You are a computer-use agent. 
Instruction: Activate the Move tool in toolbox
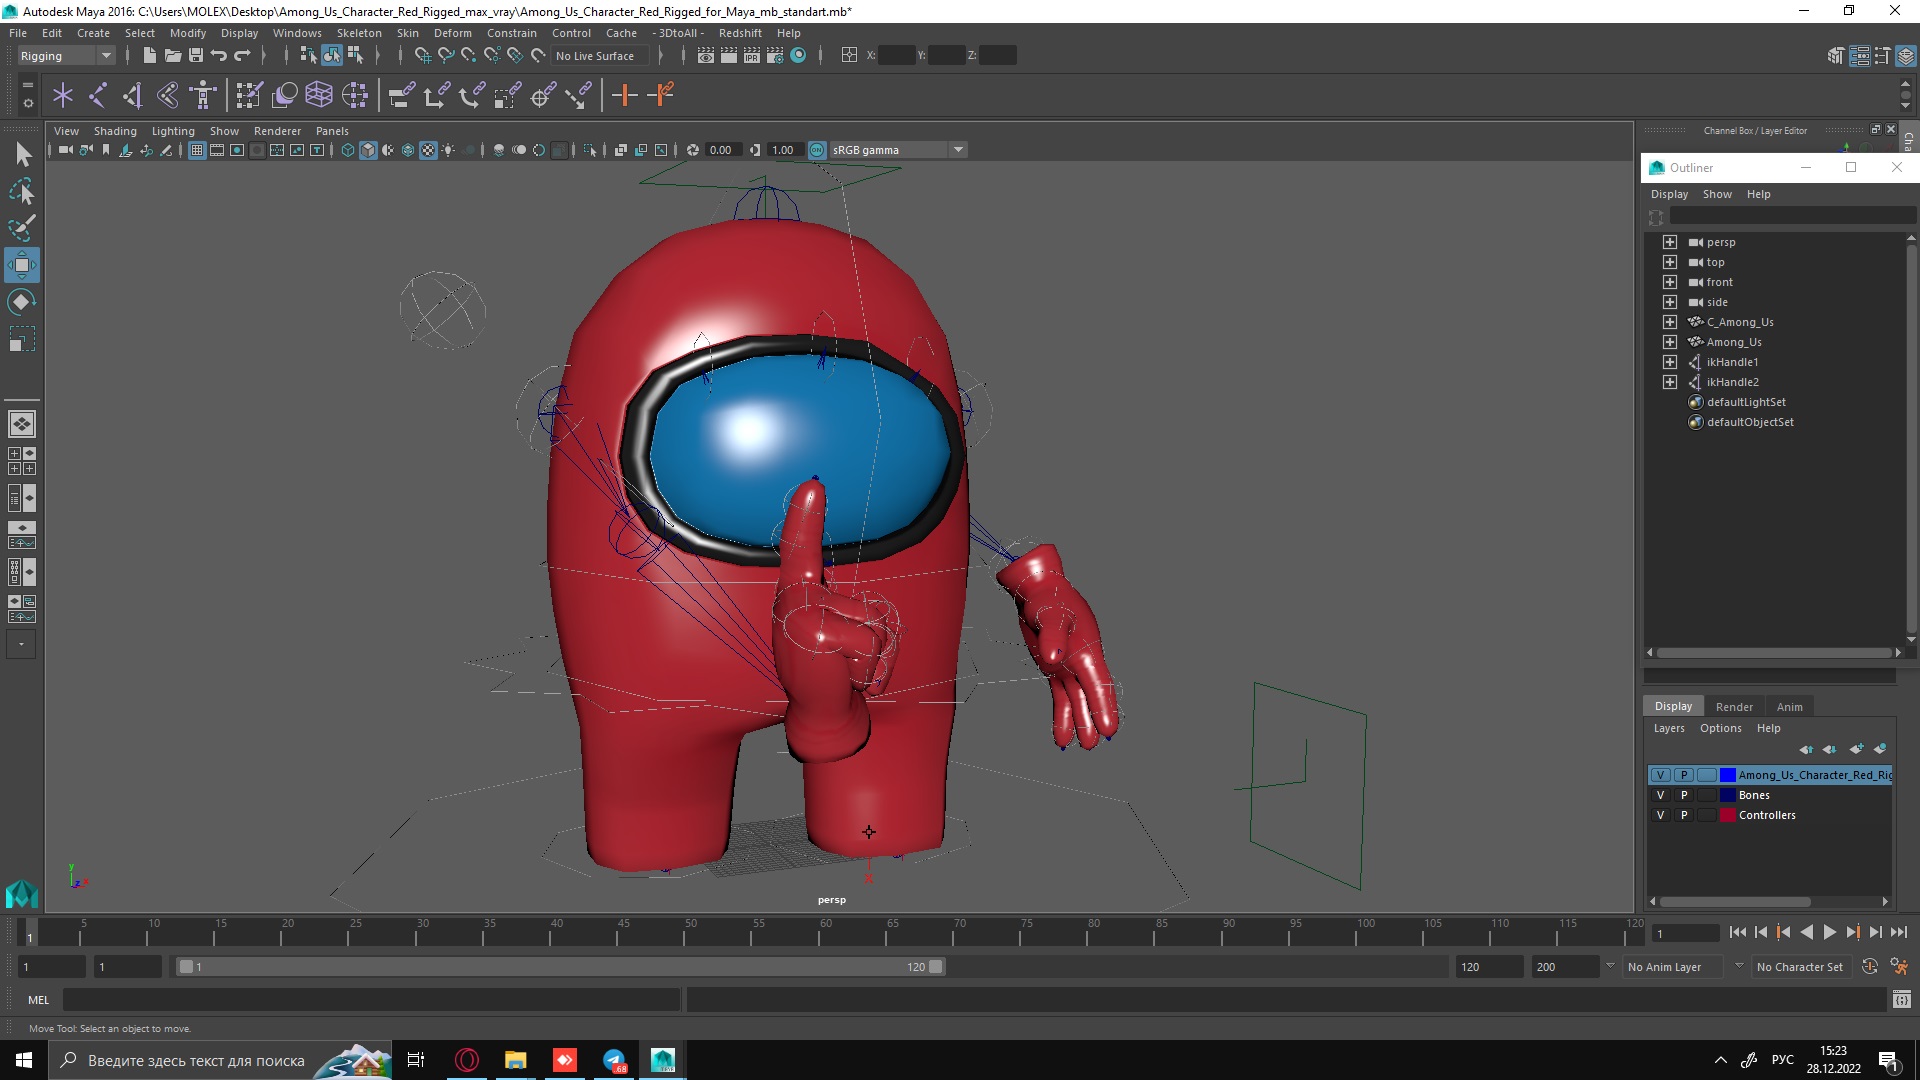[x=22, y=265]
